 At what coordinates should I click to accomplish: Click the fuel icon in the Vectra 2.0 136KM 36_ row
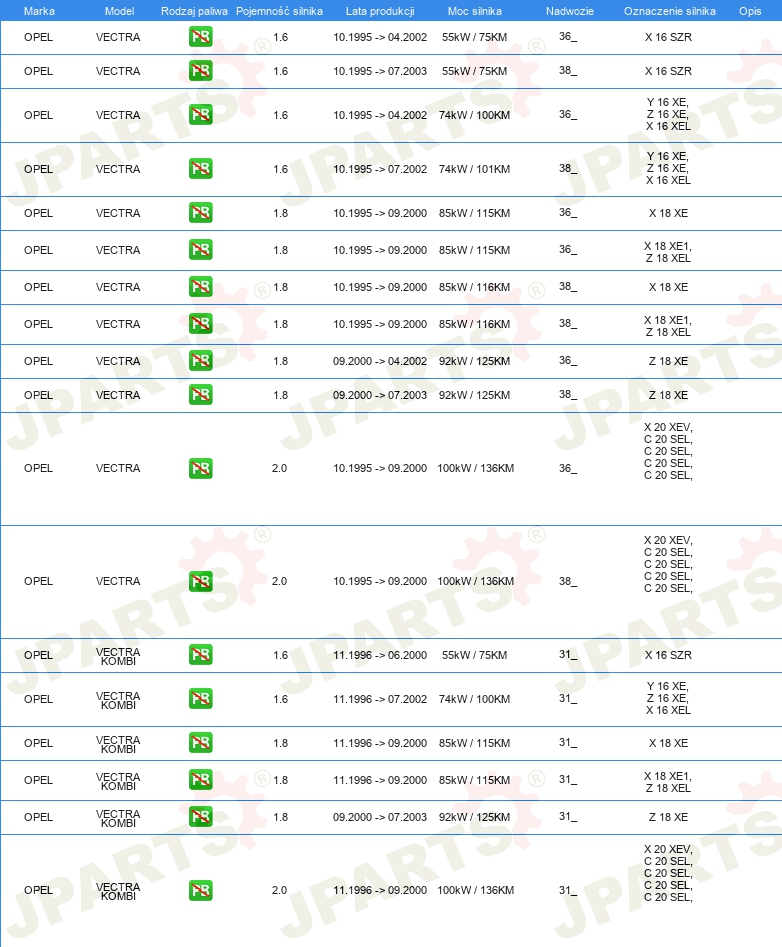point(200,468)
